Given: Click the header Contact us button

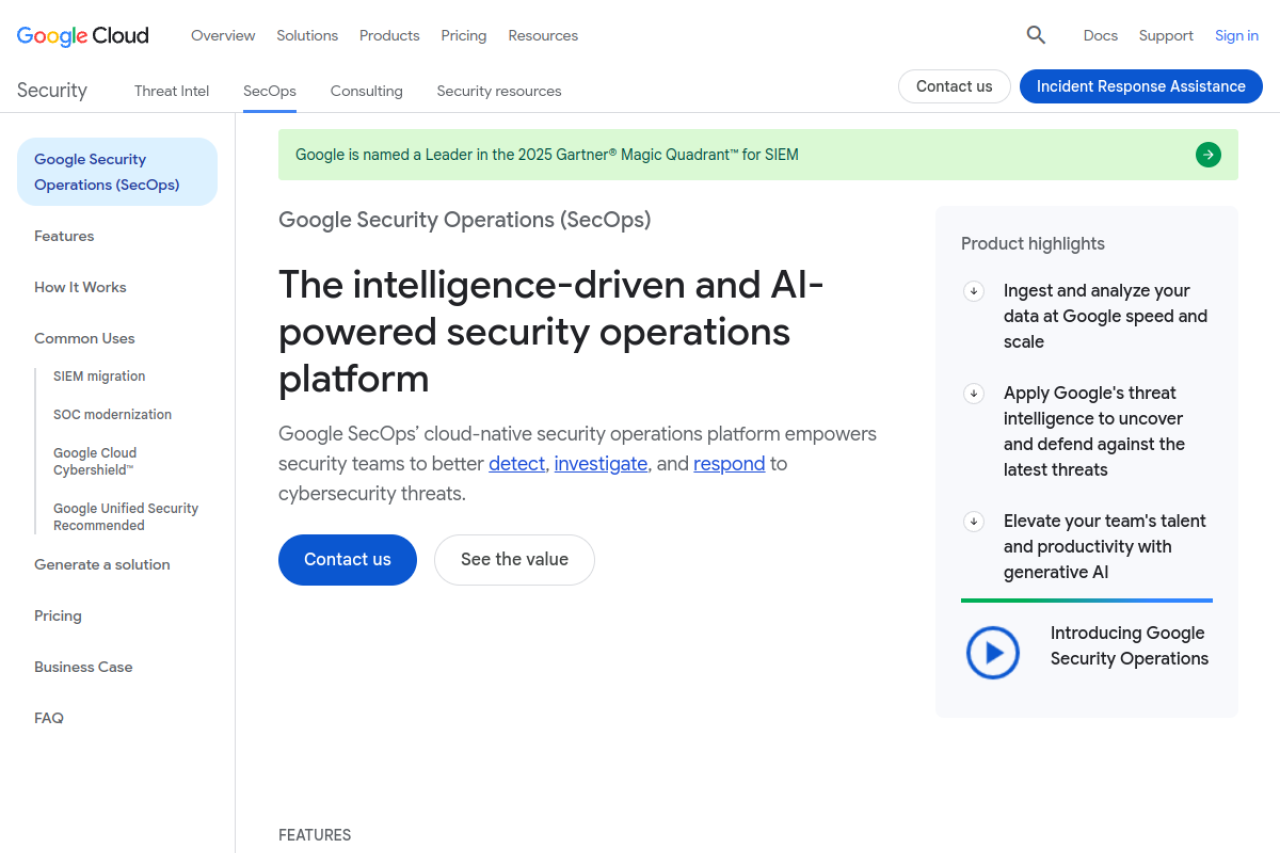Looking at the screenshot, I should click(954, 86).
